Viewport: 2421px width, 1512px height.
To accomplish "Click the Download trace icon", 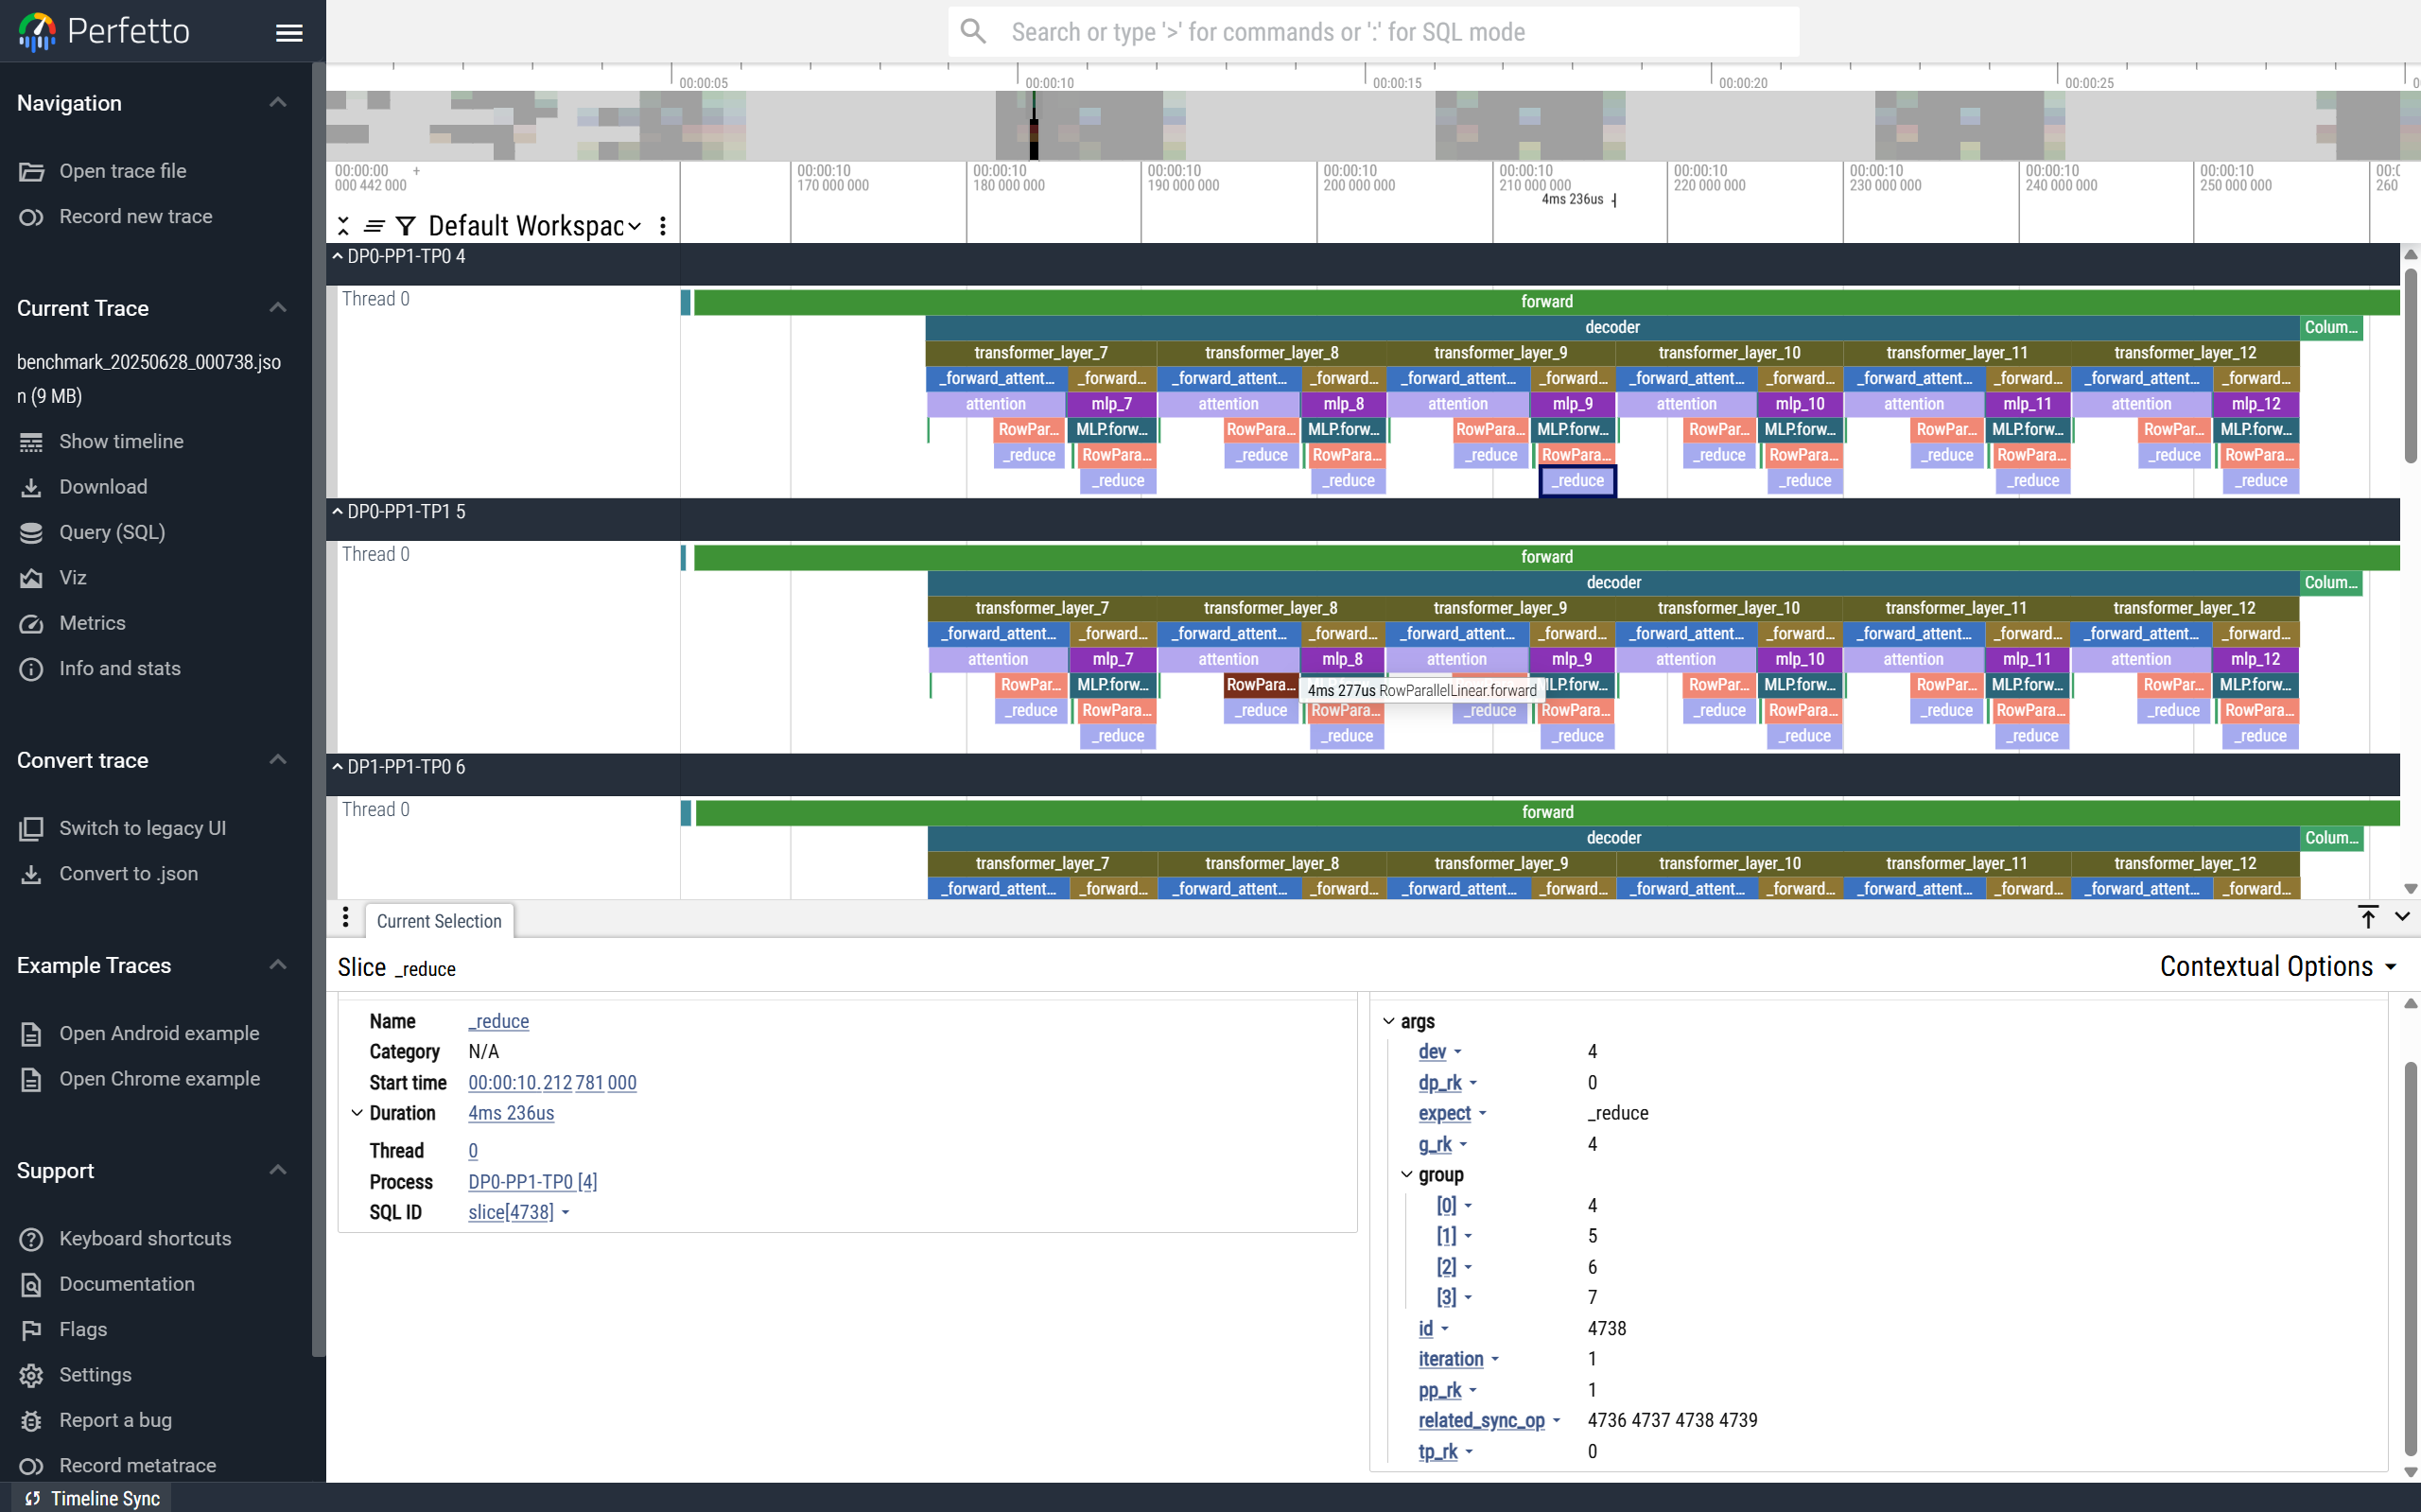I will [31, 487].
